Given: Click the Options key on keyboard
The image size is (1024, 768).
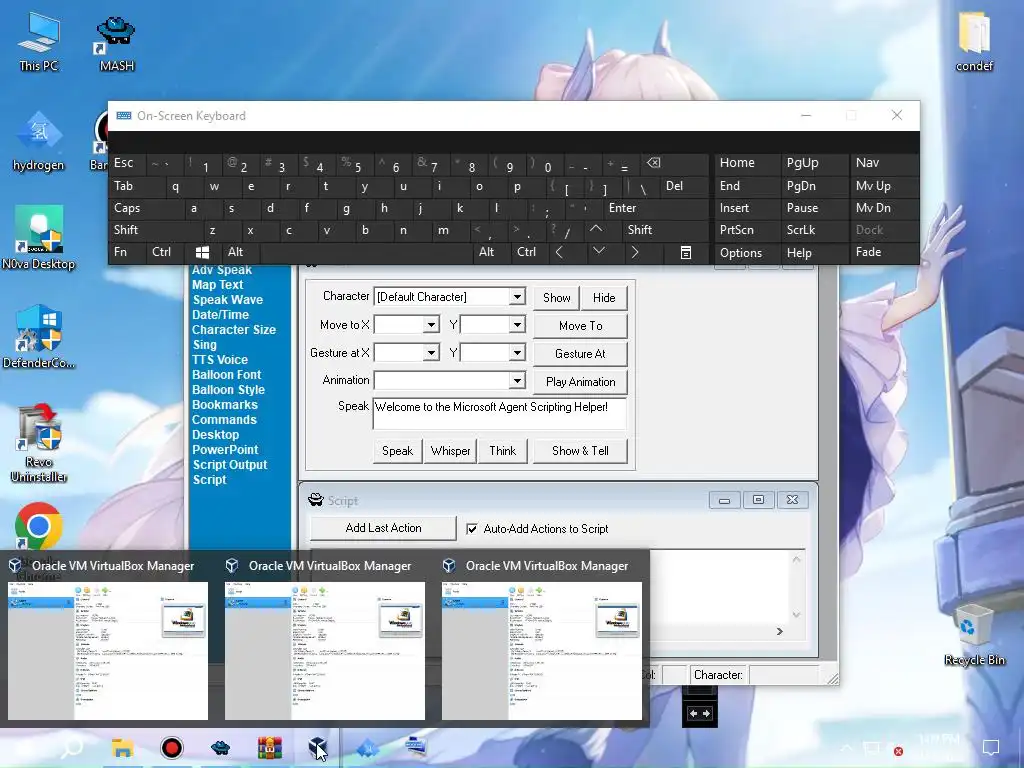Looking at the screenshot, I should click(x=741, y=253).
